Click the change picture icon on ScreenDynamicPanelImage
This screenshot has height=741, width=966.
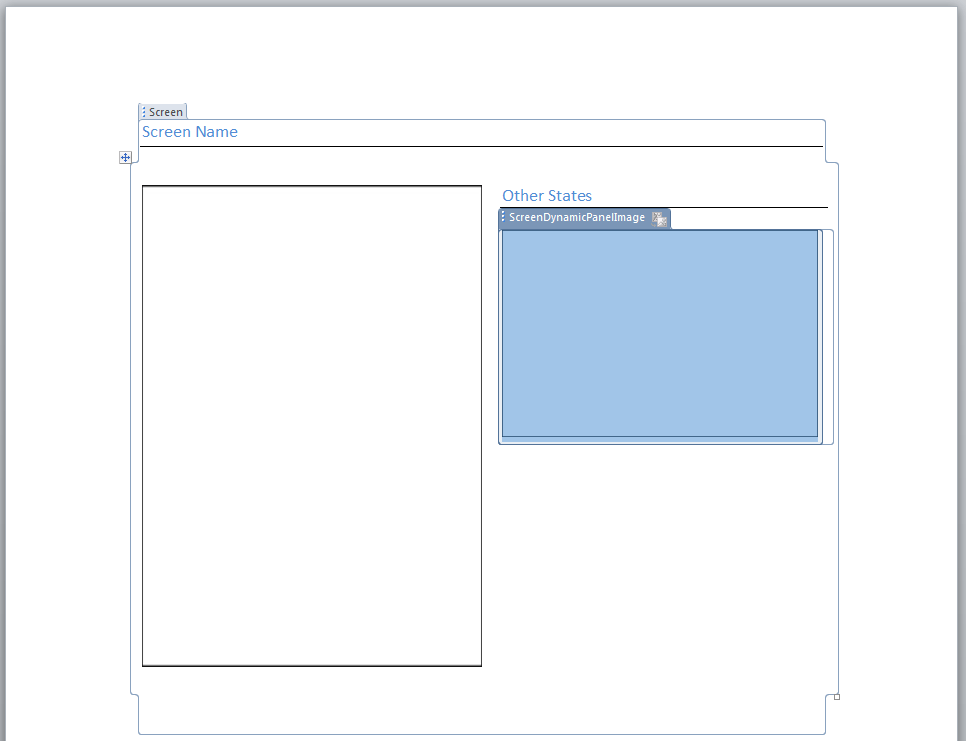click(x=659, y=219)
